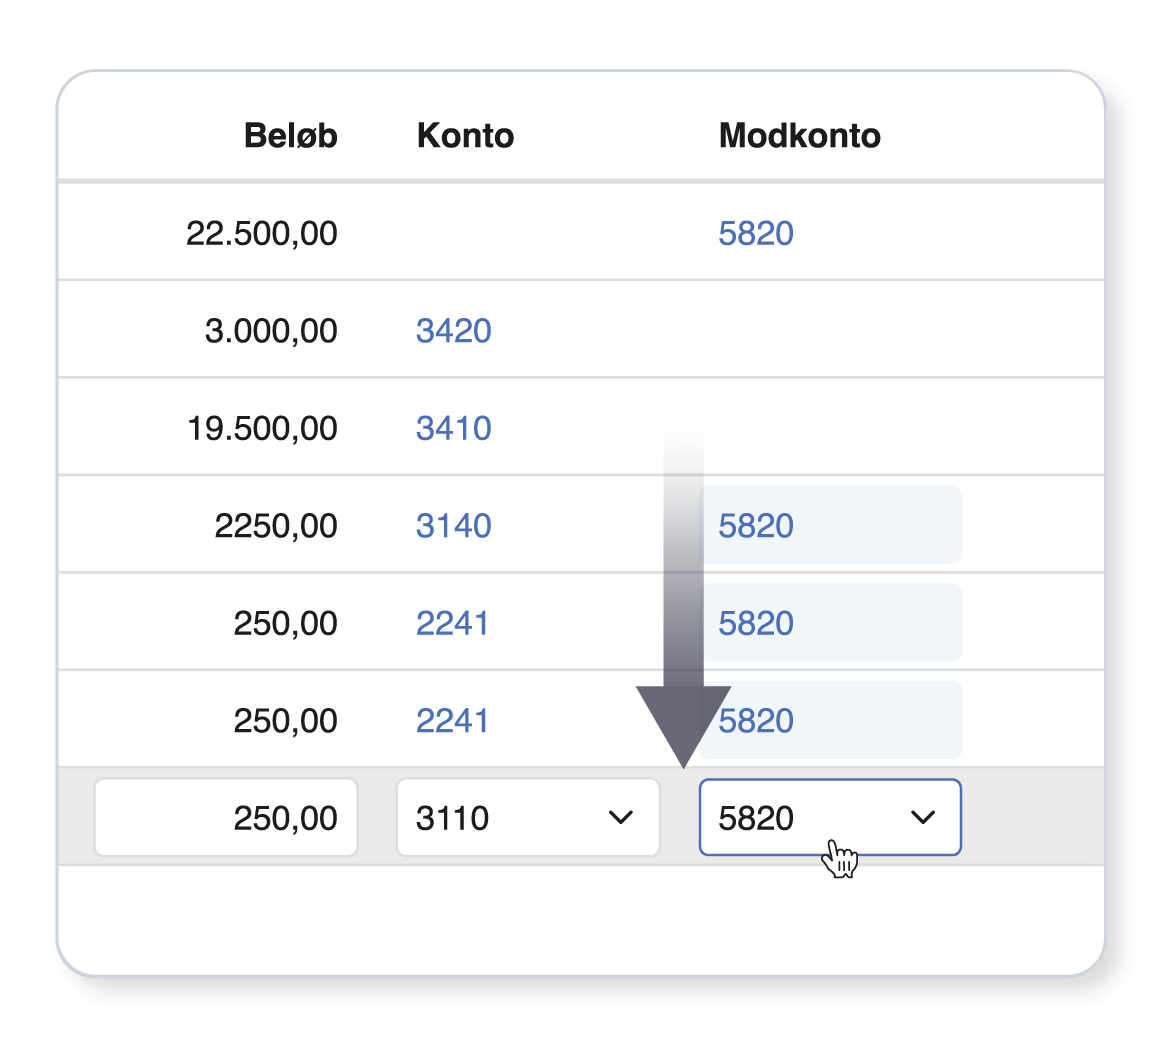Image resolution: width=1166 pixels, height=1040 pixels.
Task: Click the Modkonto column header
Action: (799, 135)
